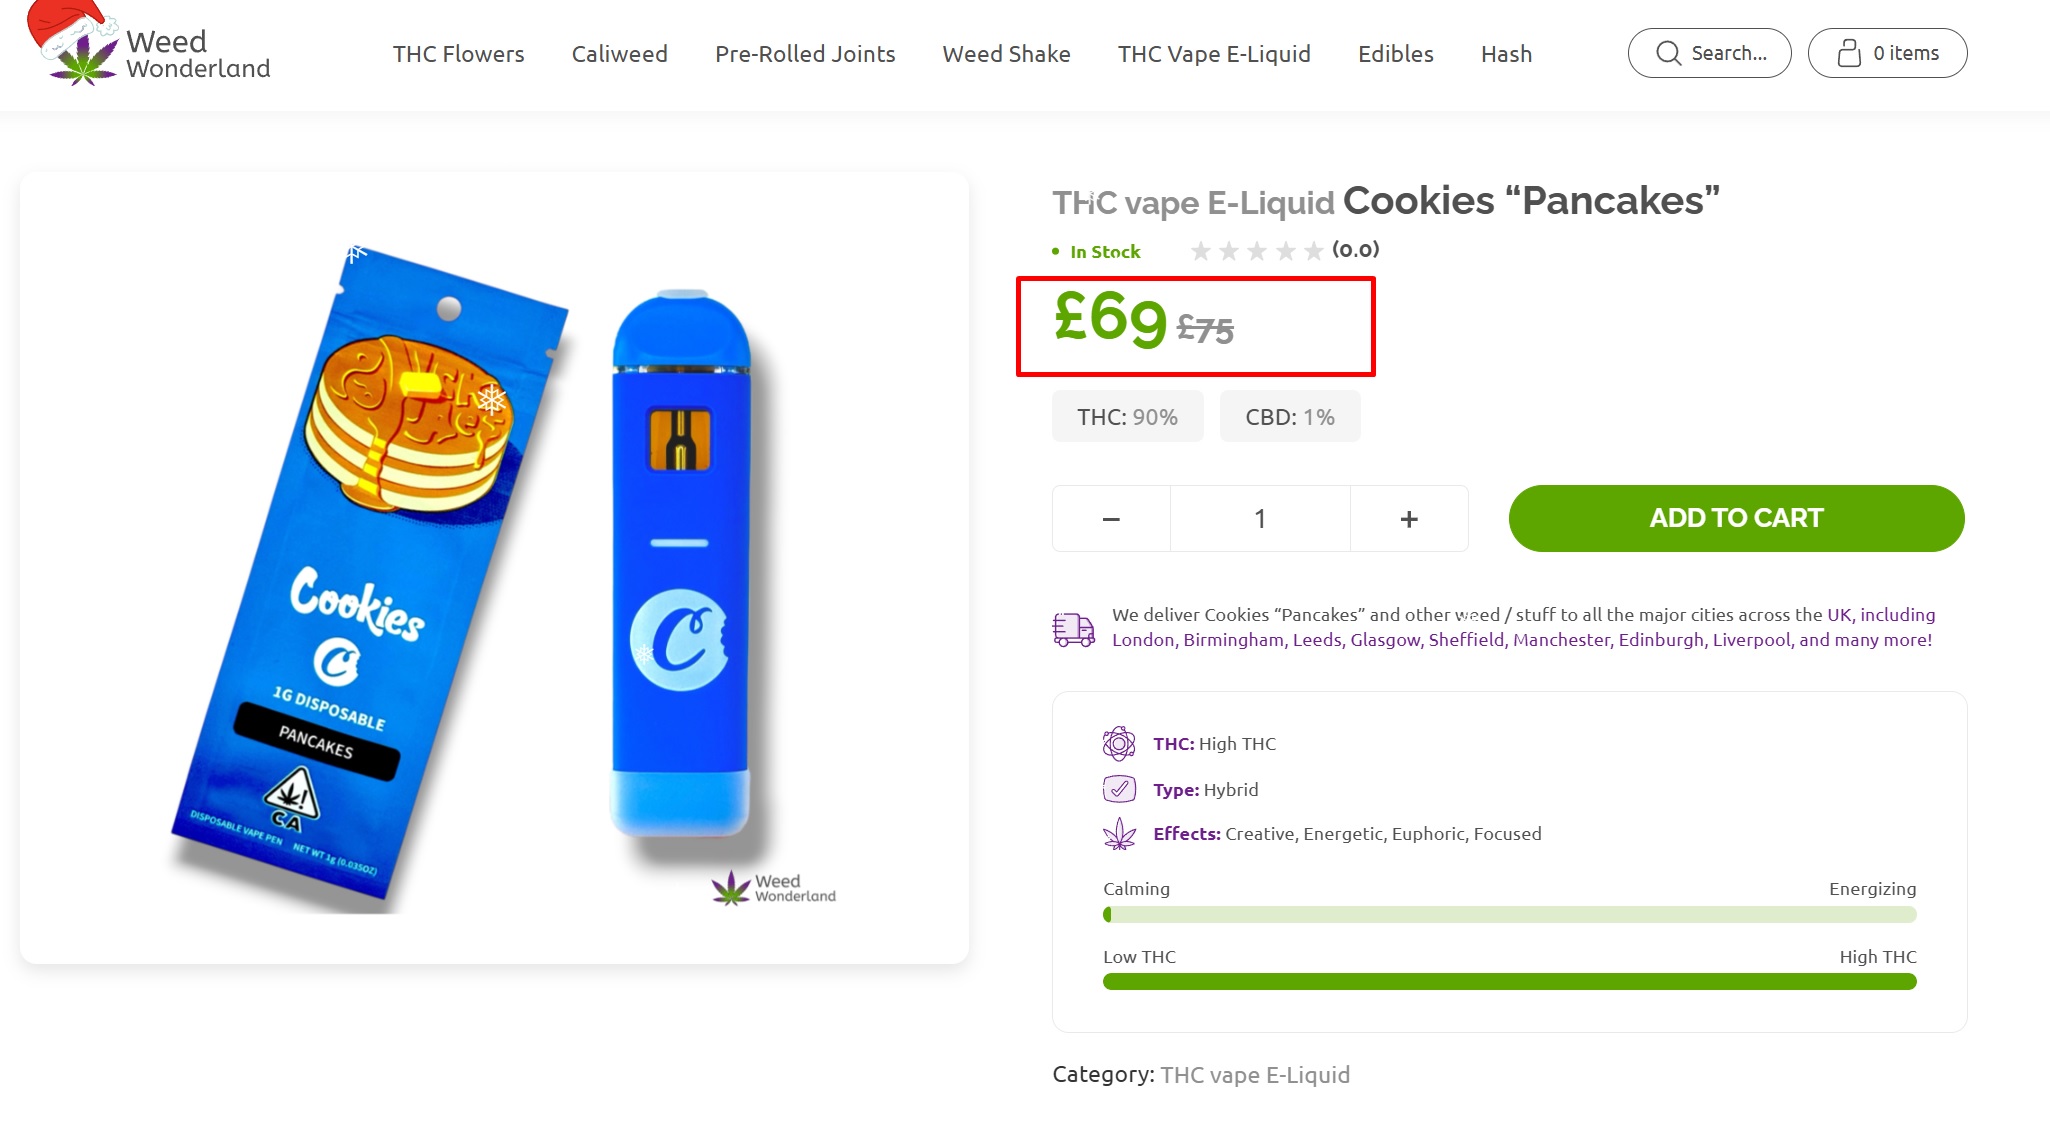Click the Weed Wonderland logo
The image size is (2050, 1135).
coord(148,45)
